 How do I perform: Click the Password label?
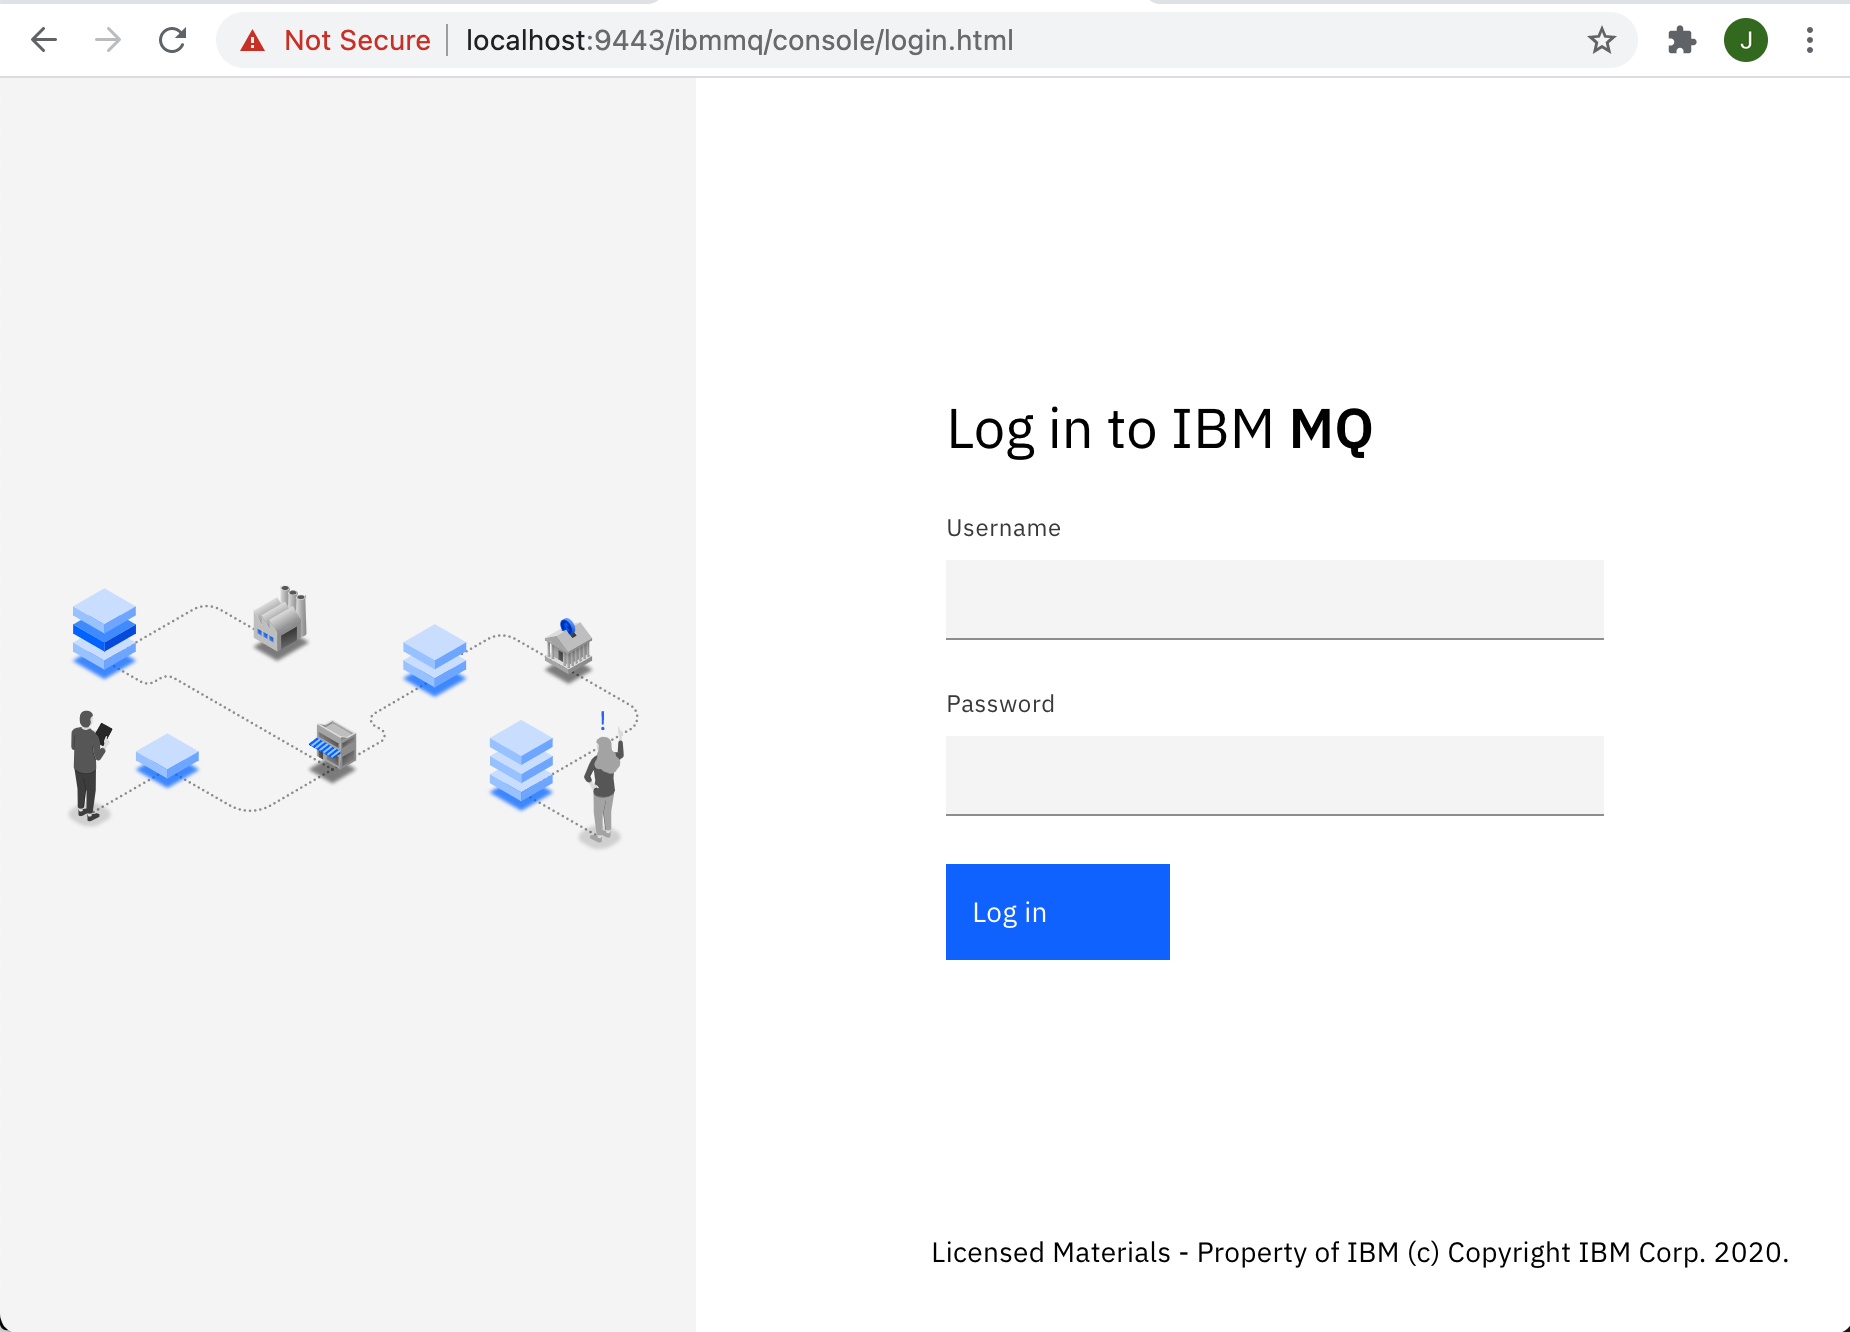[1000, 704]
